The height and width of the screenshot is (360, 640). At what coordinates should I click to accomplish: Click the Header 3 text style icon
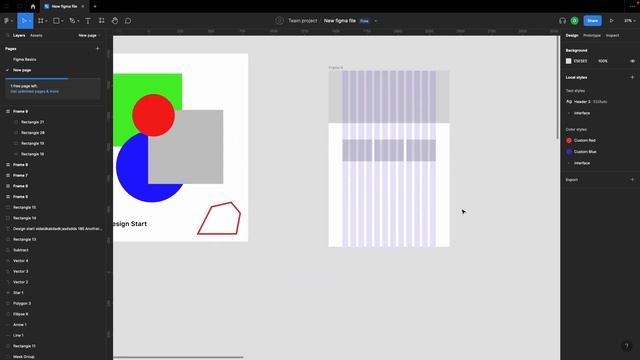569,102
